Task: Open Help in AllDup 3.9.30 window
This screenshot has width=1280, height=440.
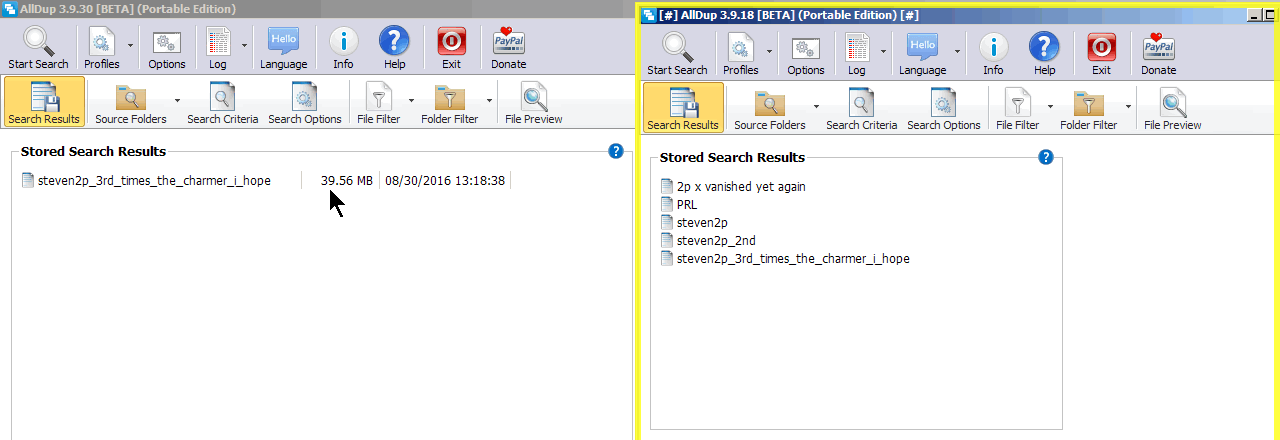Action: [394, 48]
